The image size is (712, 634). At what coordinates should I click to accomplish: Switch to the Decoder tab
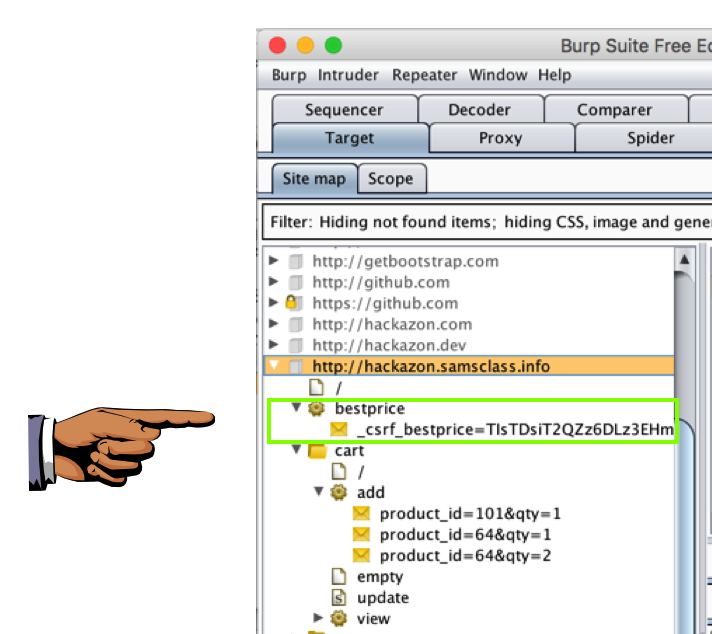[x=480, y=109]
